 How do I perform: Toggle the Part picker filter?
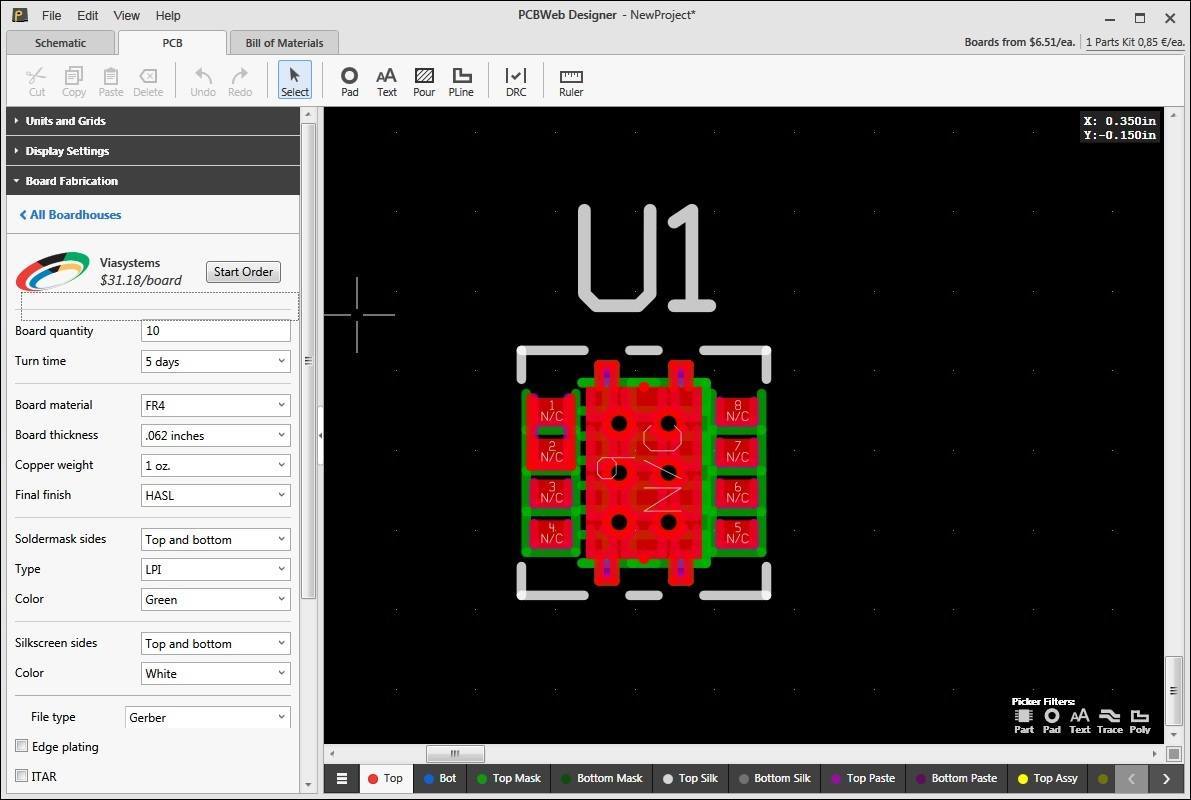click(x=1024, y=721)
